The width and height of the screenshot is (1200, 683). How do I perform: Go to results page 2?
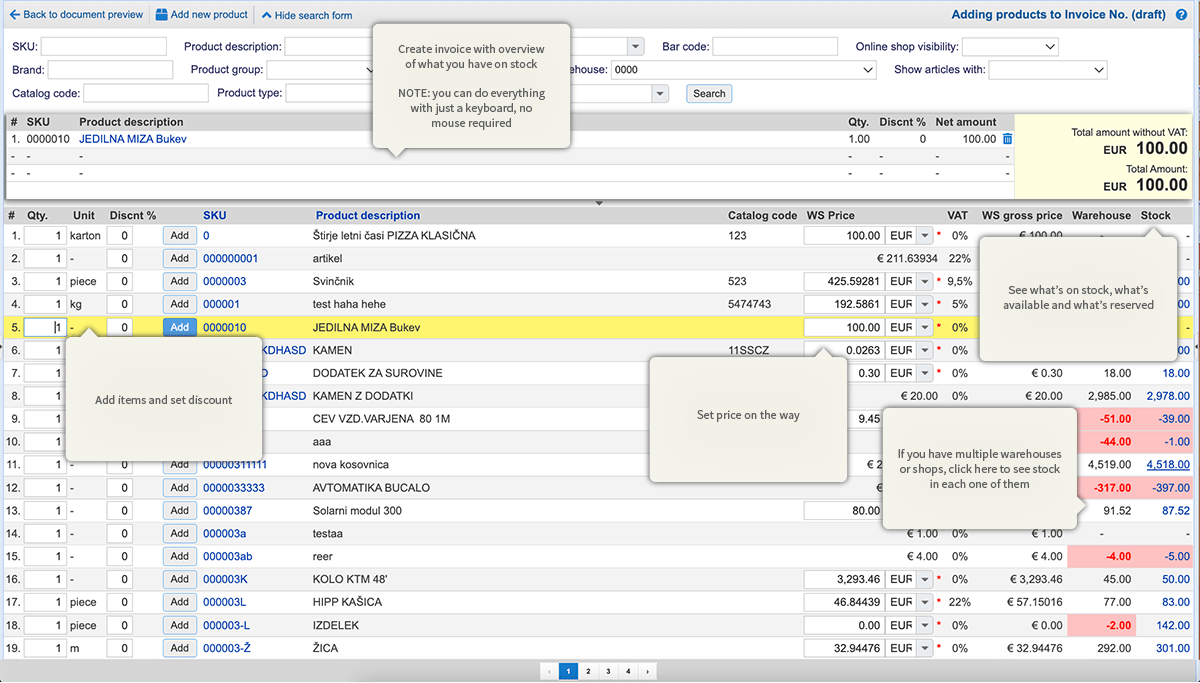pyautogui.click(x=588, y=672)
